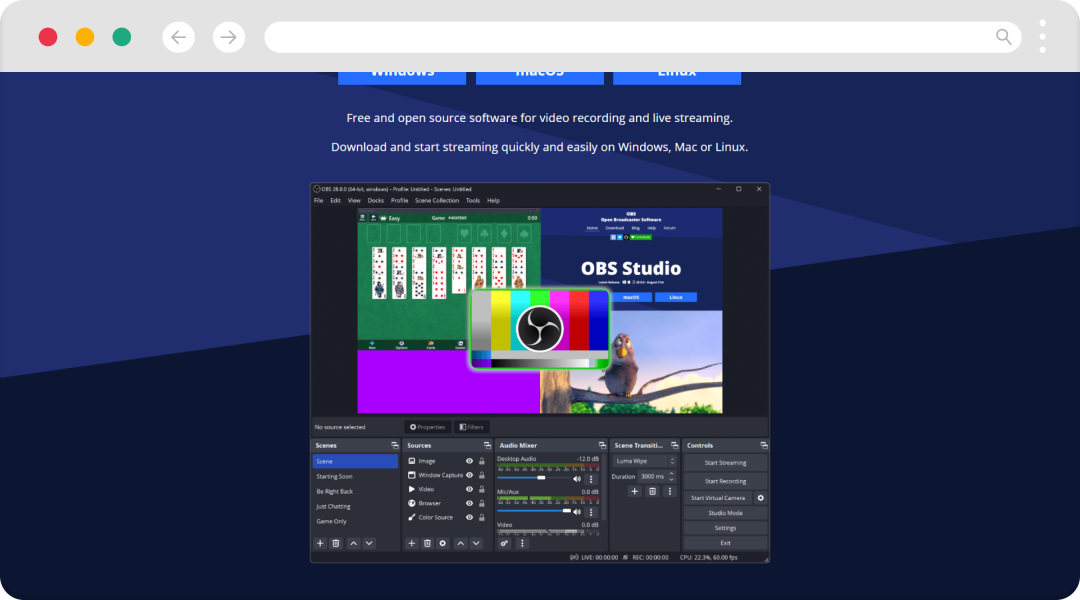Open advanced audio properties gears icon

click(504, 544)
